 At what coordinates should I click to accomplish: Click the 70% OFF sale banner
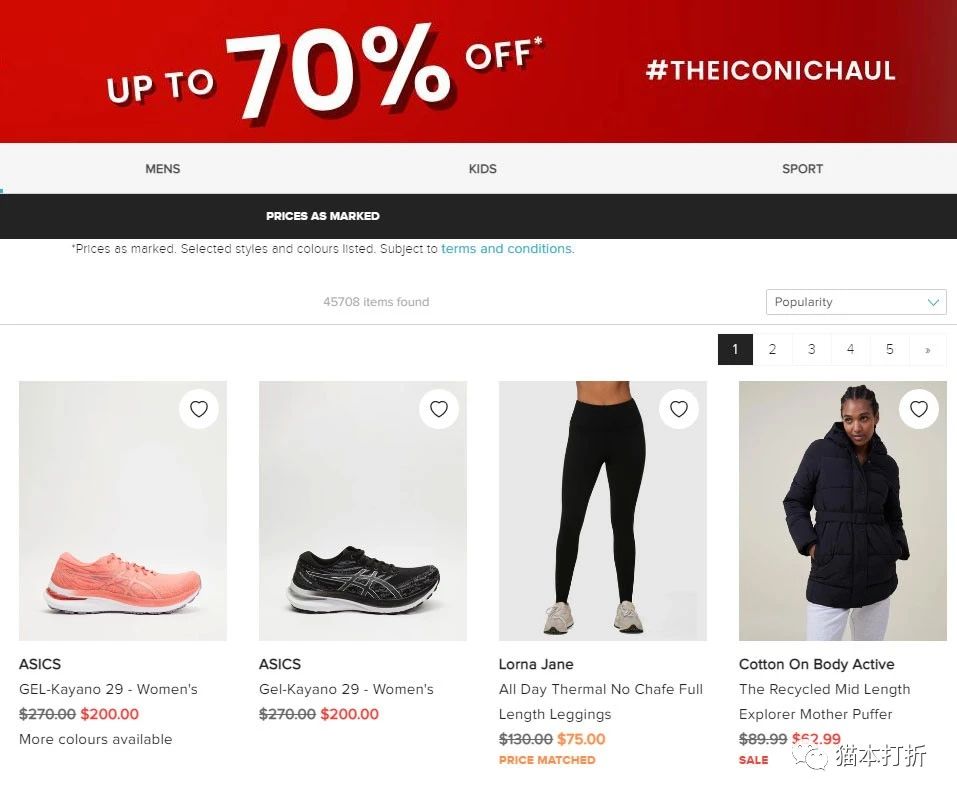pos(478,71)
